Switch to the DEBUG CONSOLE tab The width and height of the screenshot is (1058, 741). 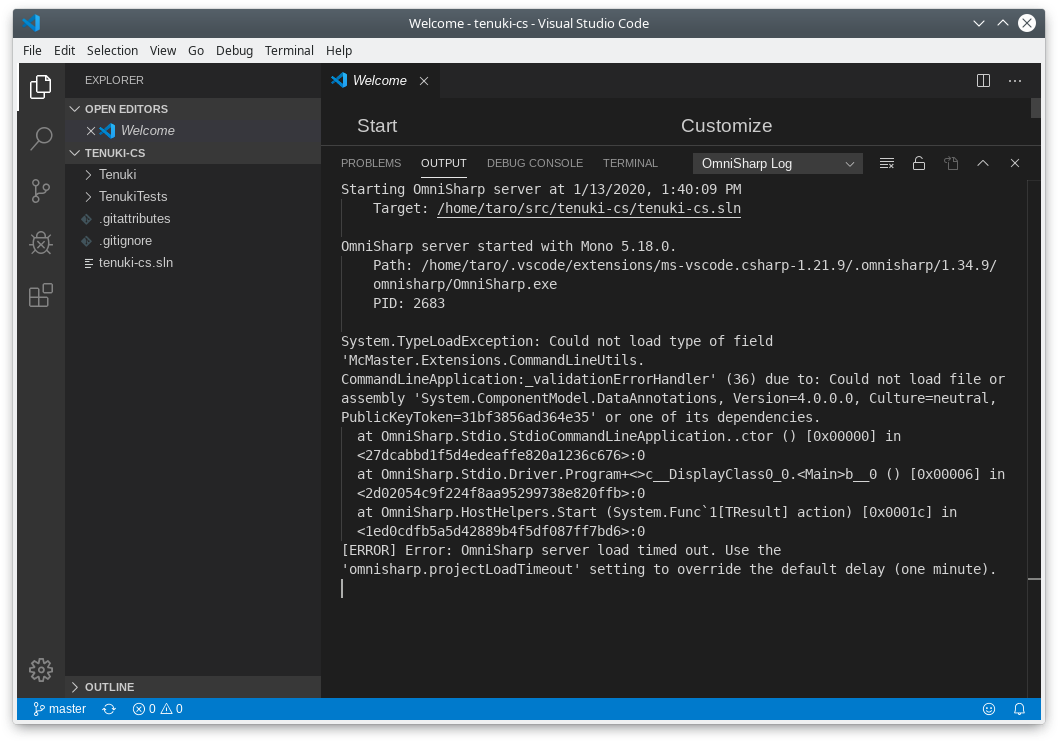[534, 162]
